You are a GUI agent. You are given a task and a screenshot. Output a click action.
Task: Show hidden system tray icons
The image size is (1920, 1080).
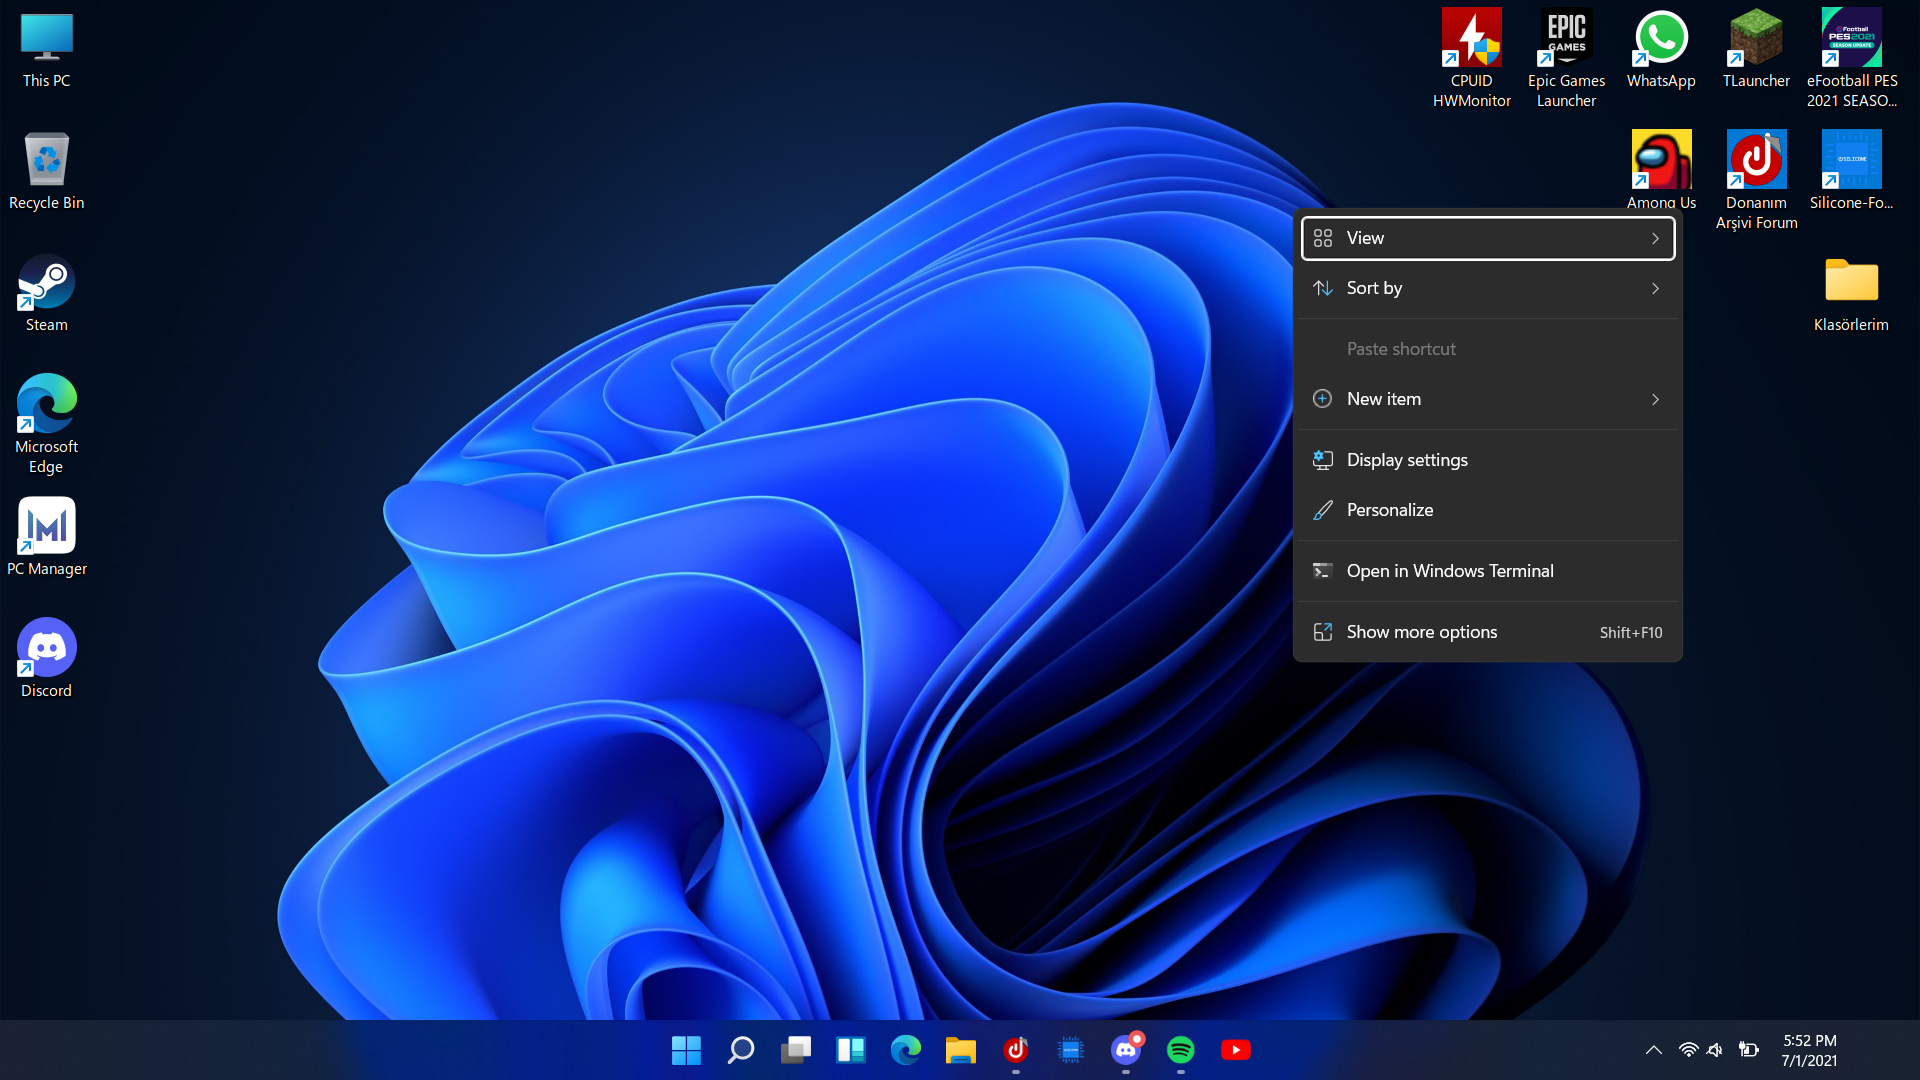pyautogui.click(x=1654, y=1050)
